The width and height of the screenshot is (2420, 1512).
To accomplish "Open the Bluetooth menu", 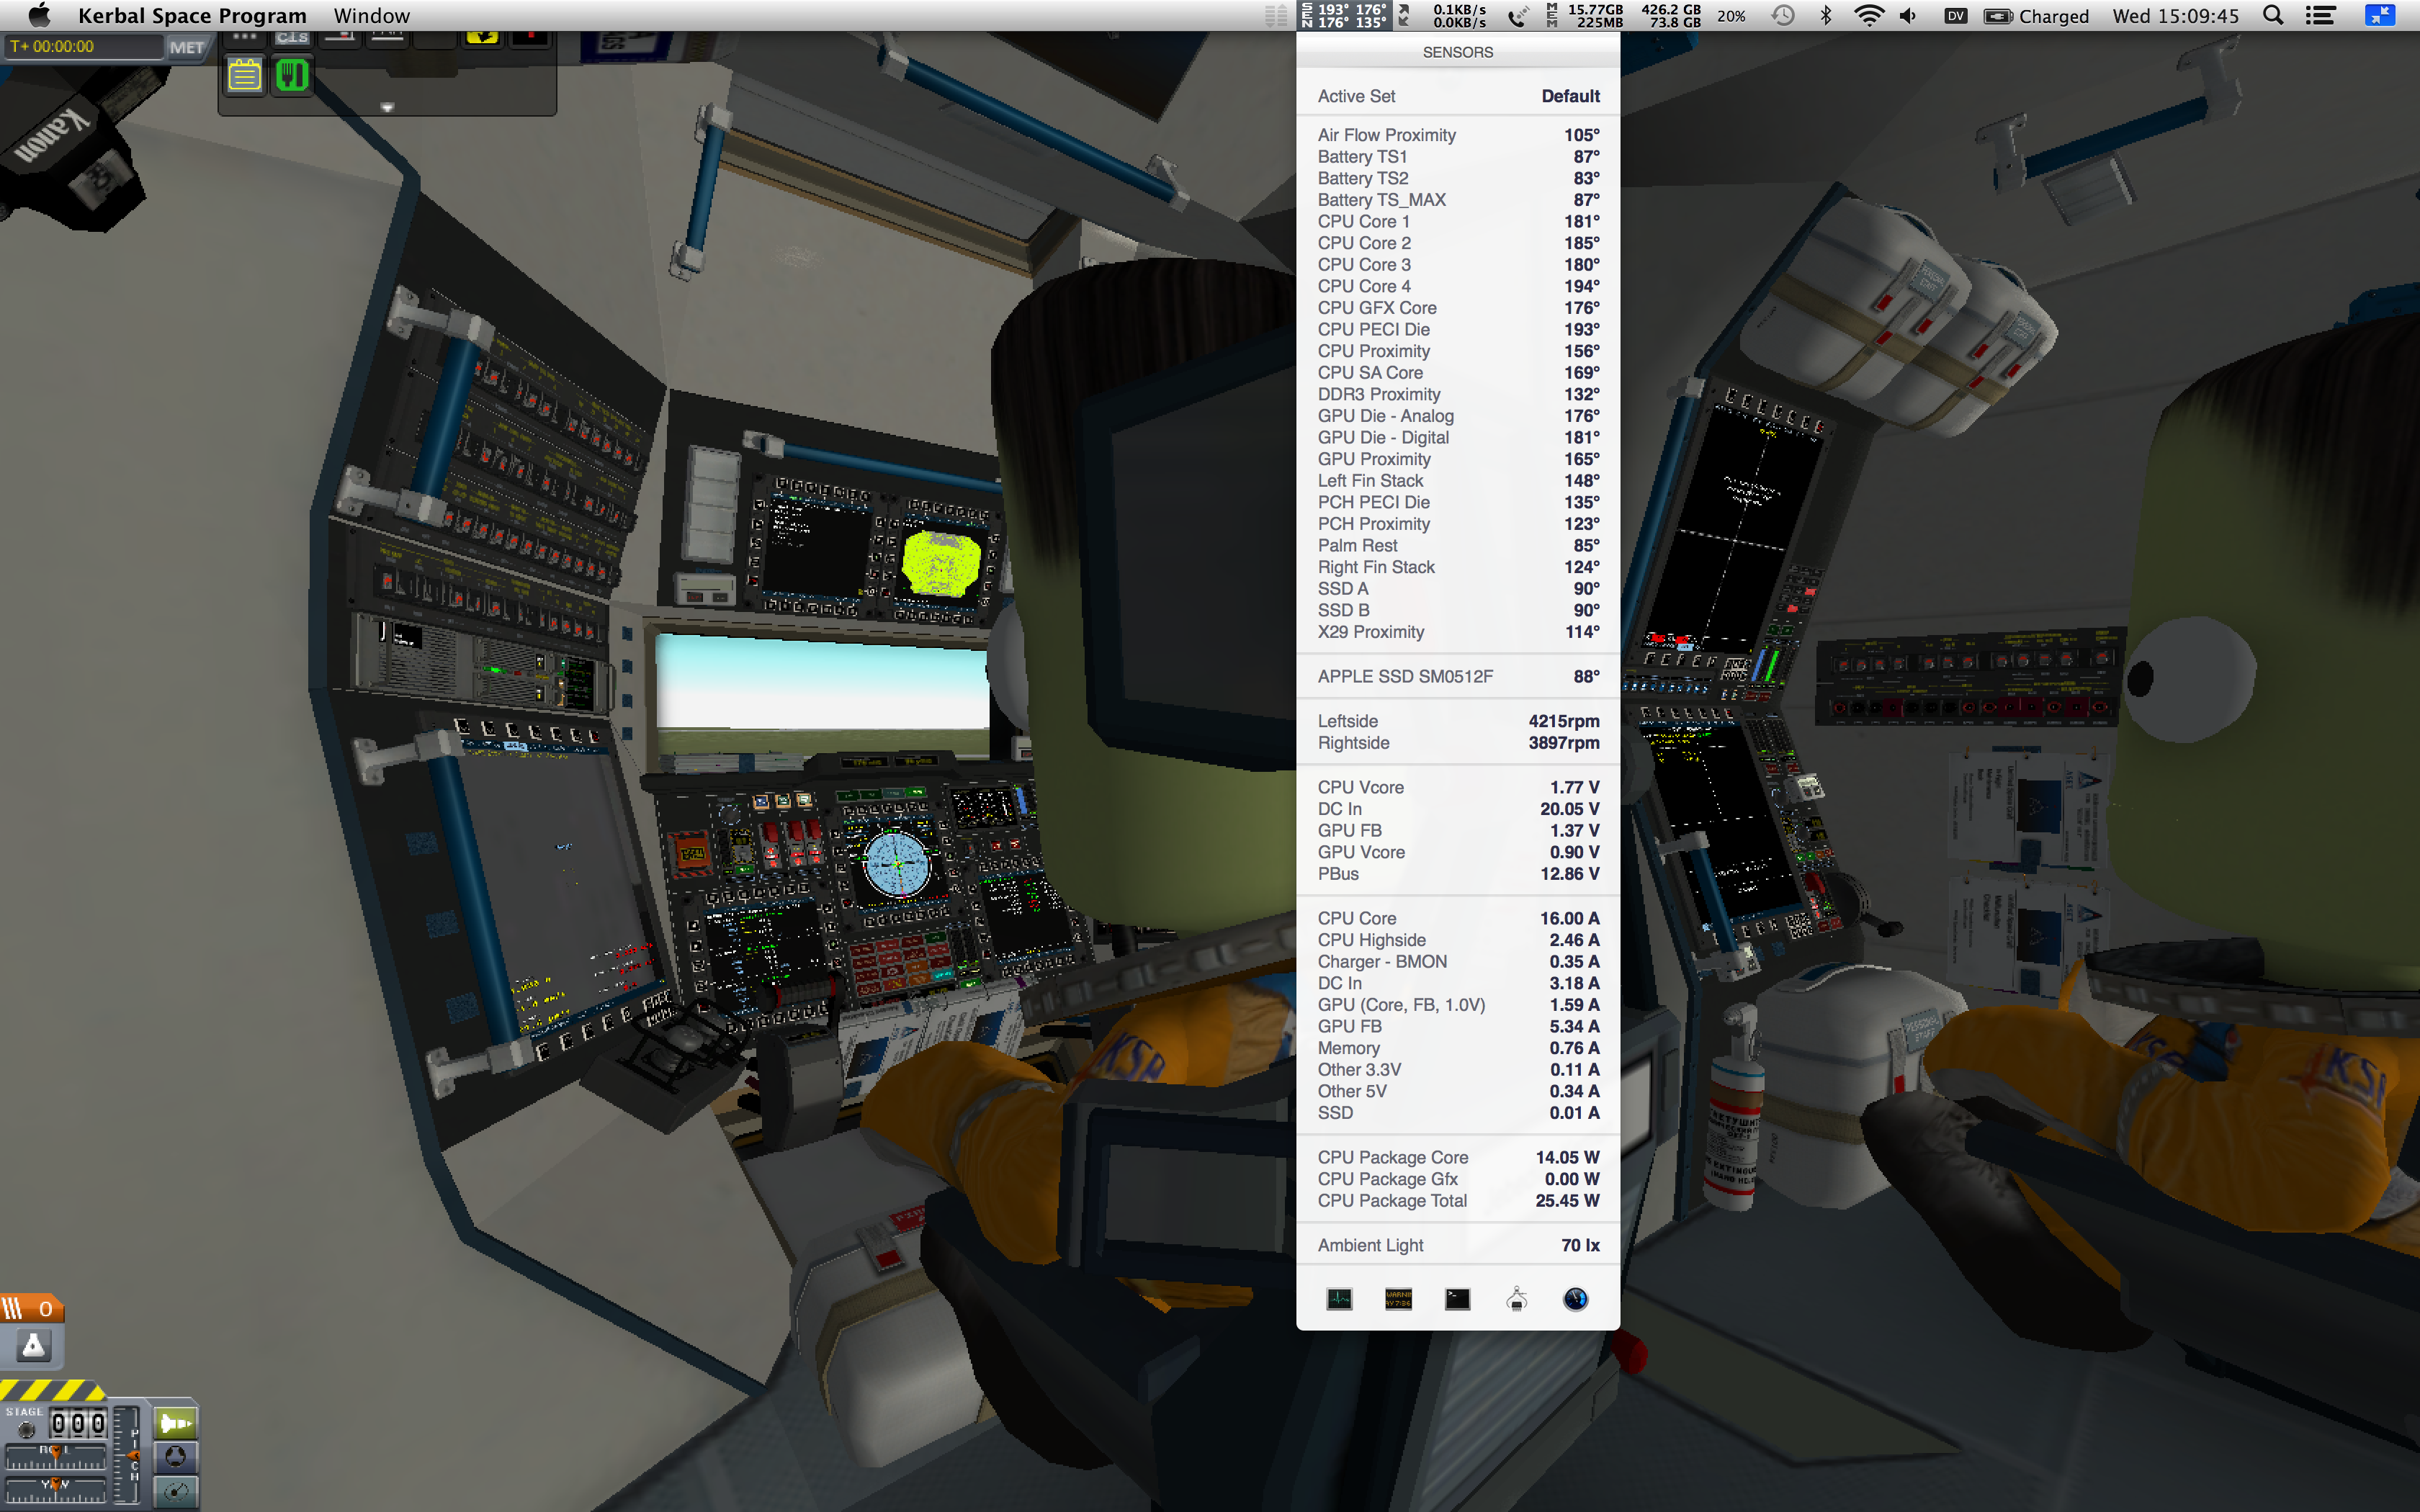I will pyautogui.click(x=1825, y=15).
